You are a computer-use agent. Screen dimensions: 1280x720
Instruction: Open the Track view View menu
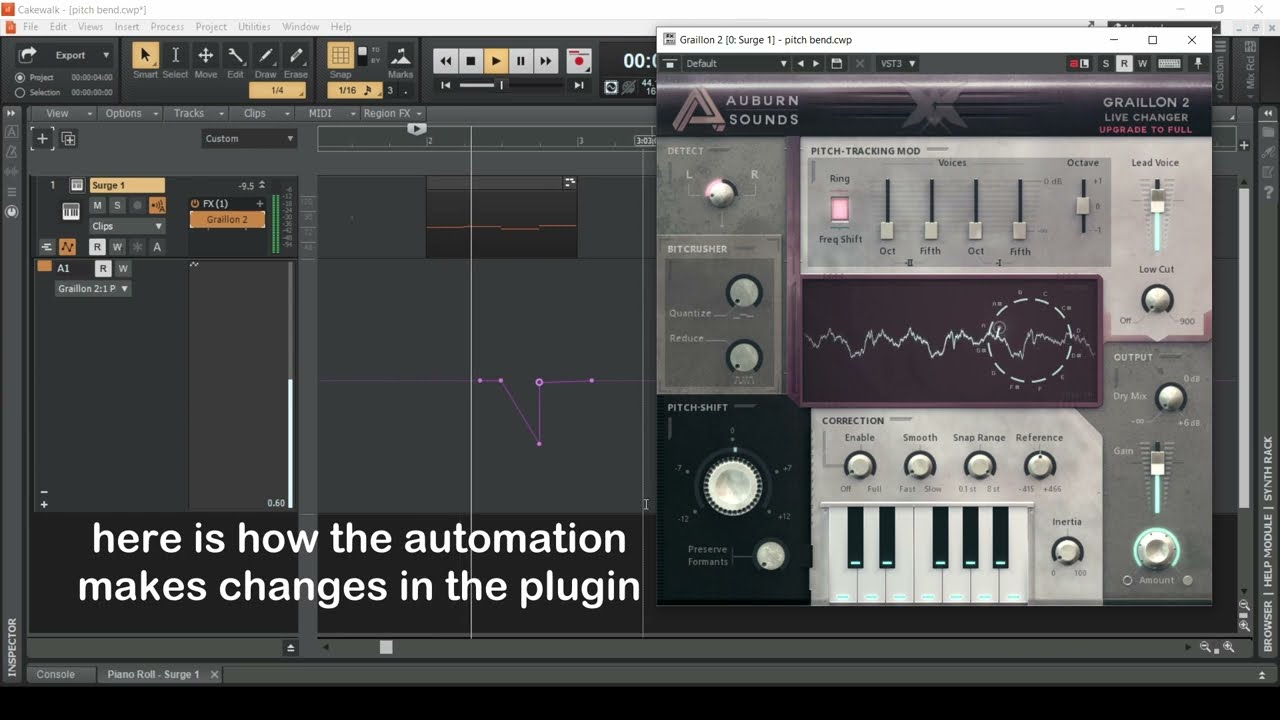point(62,113)
